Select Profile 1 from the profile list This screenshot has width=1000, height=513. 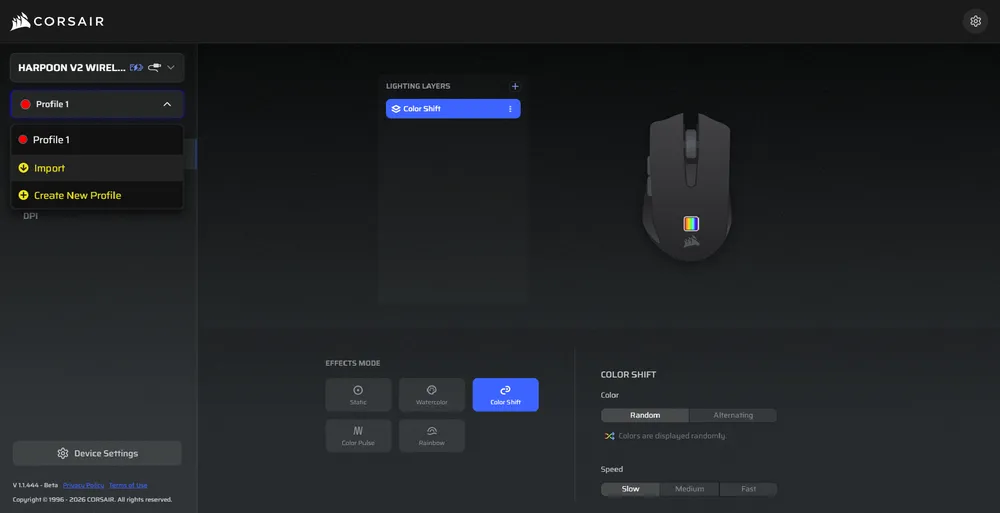point(97,140)
